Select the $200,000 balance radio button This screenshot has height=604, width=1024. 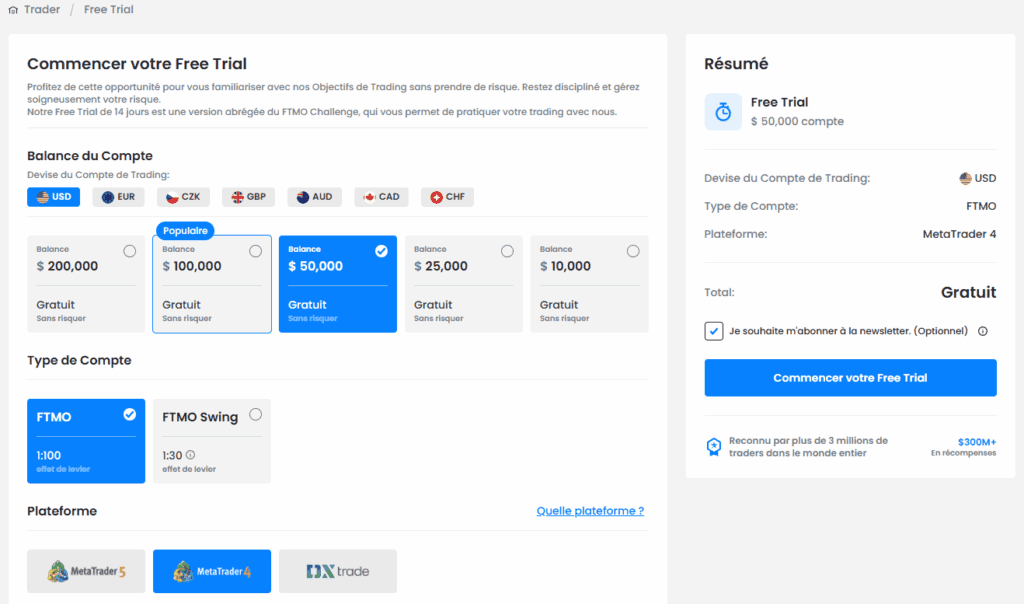[129, 251]
